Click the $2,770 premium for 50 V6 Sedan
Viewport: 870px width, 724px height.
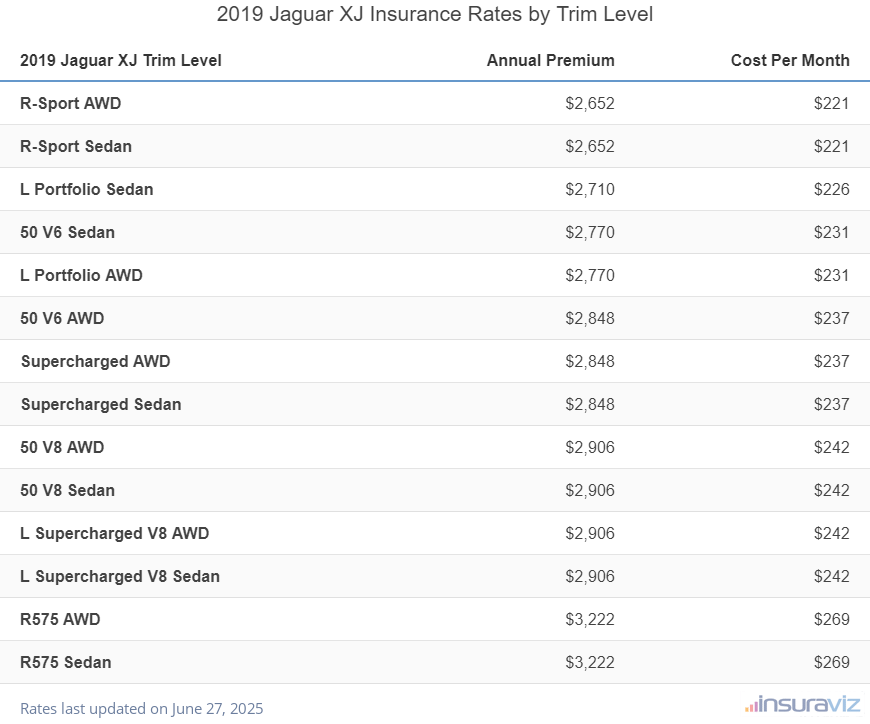[590, 232]
